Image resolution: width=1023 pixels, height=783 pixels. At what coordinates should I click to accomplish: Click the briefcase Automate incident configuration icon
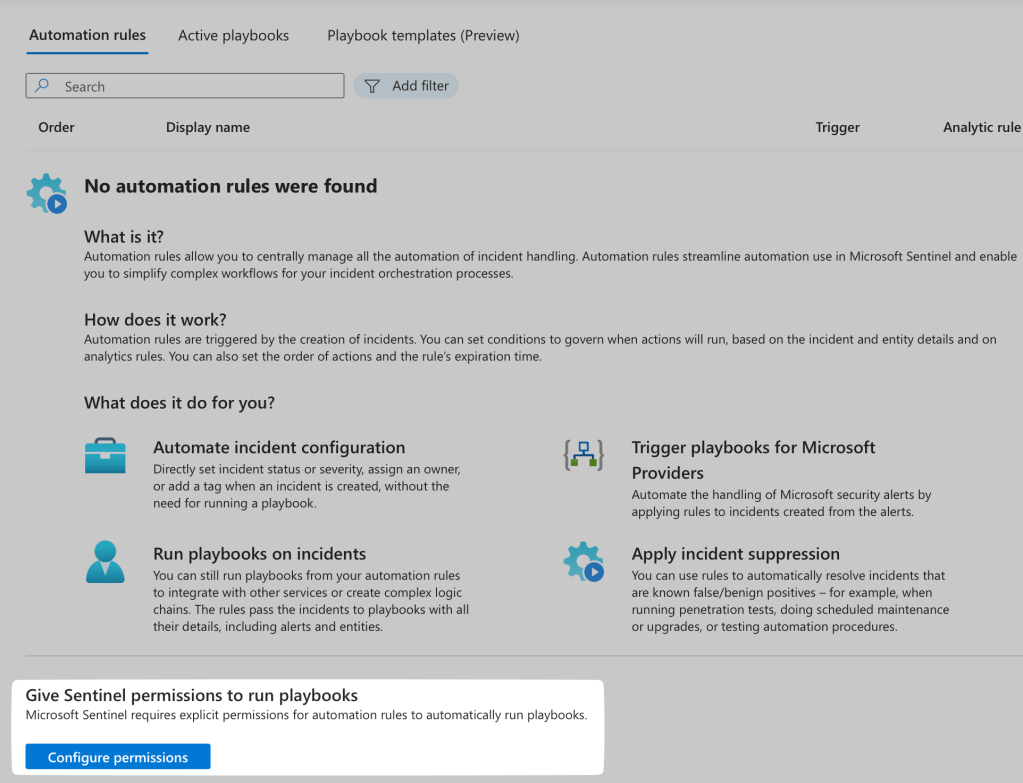(x=105, y=456)
